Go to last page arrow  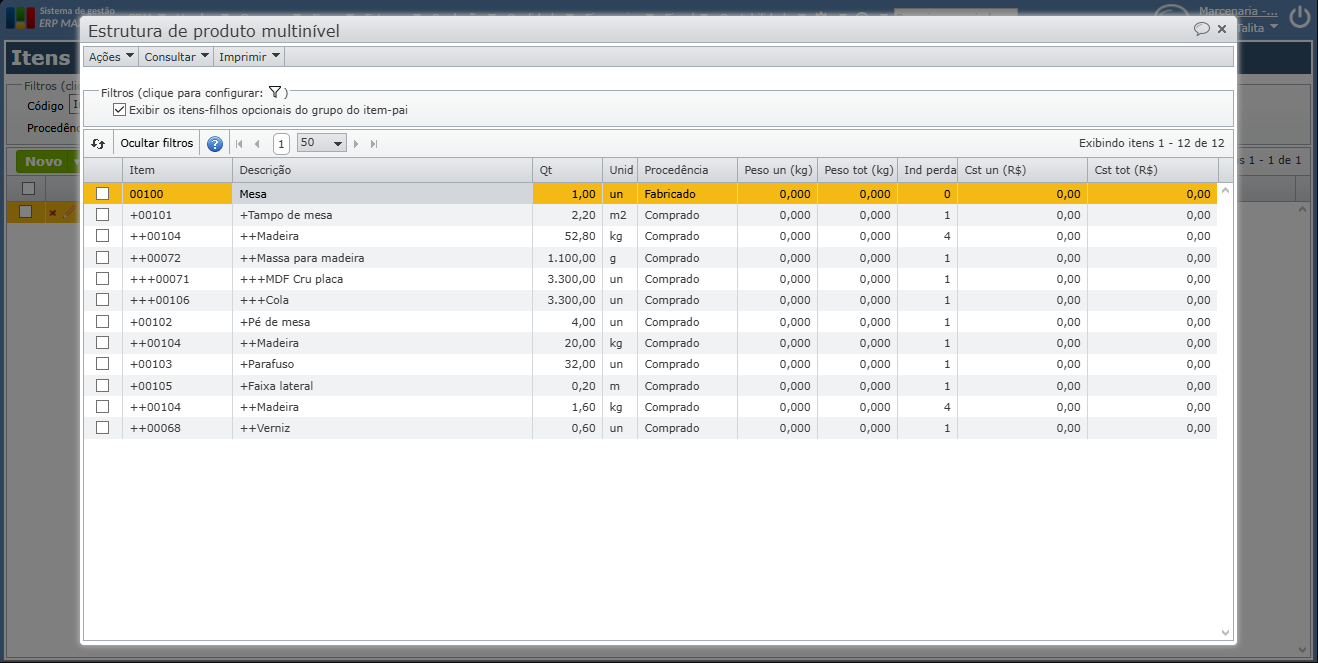(x=374, y=144)
